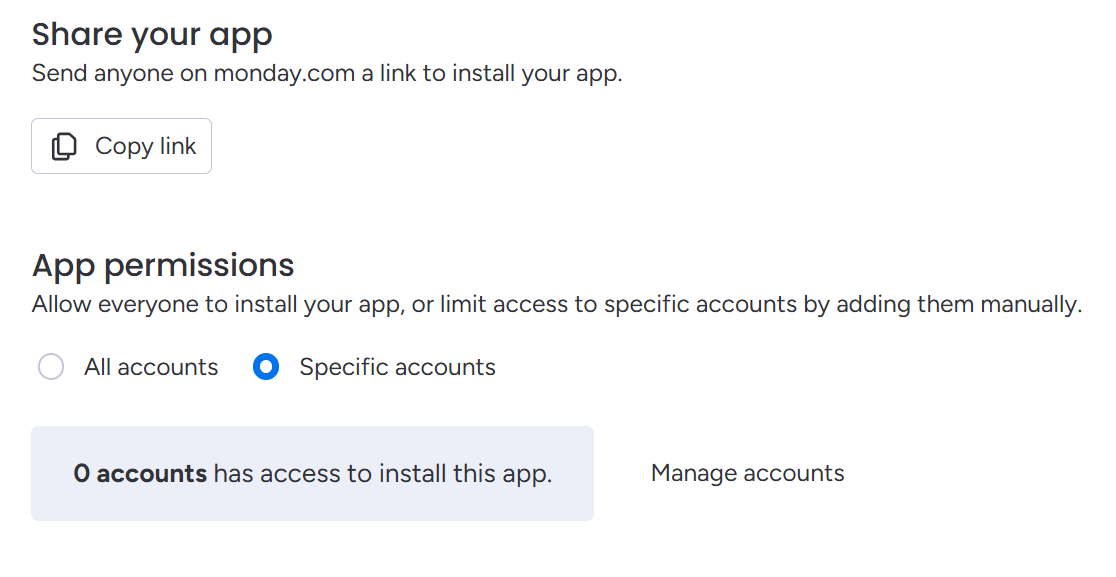This screenshot has height=577, width=1116.
Task: Select the Specific accounts radio button
Action: pos(266,367)
